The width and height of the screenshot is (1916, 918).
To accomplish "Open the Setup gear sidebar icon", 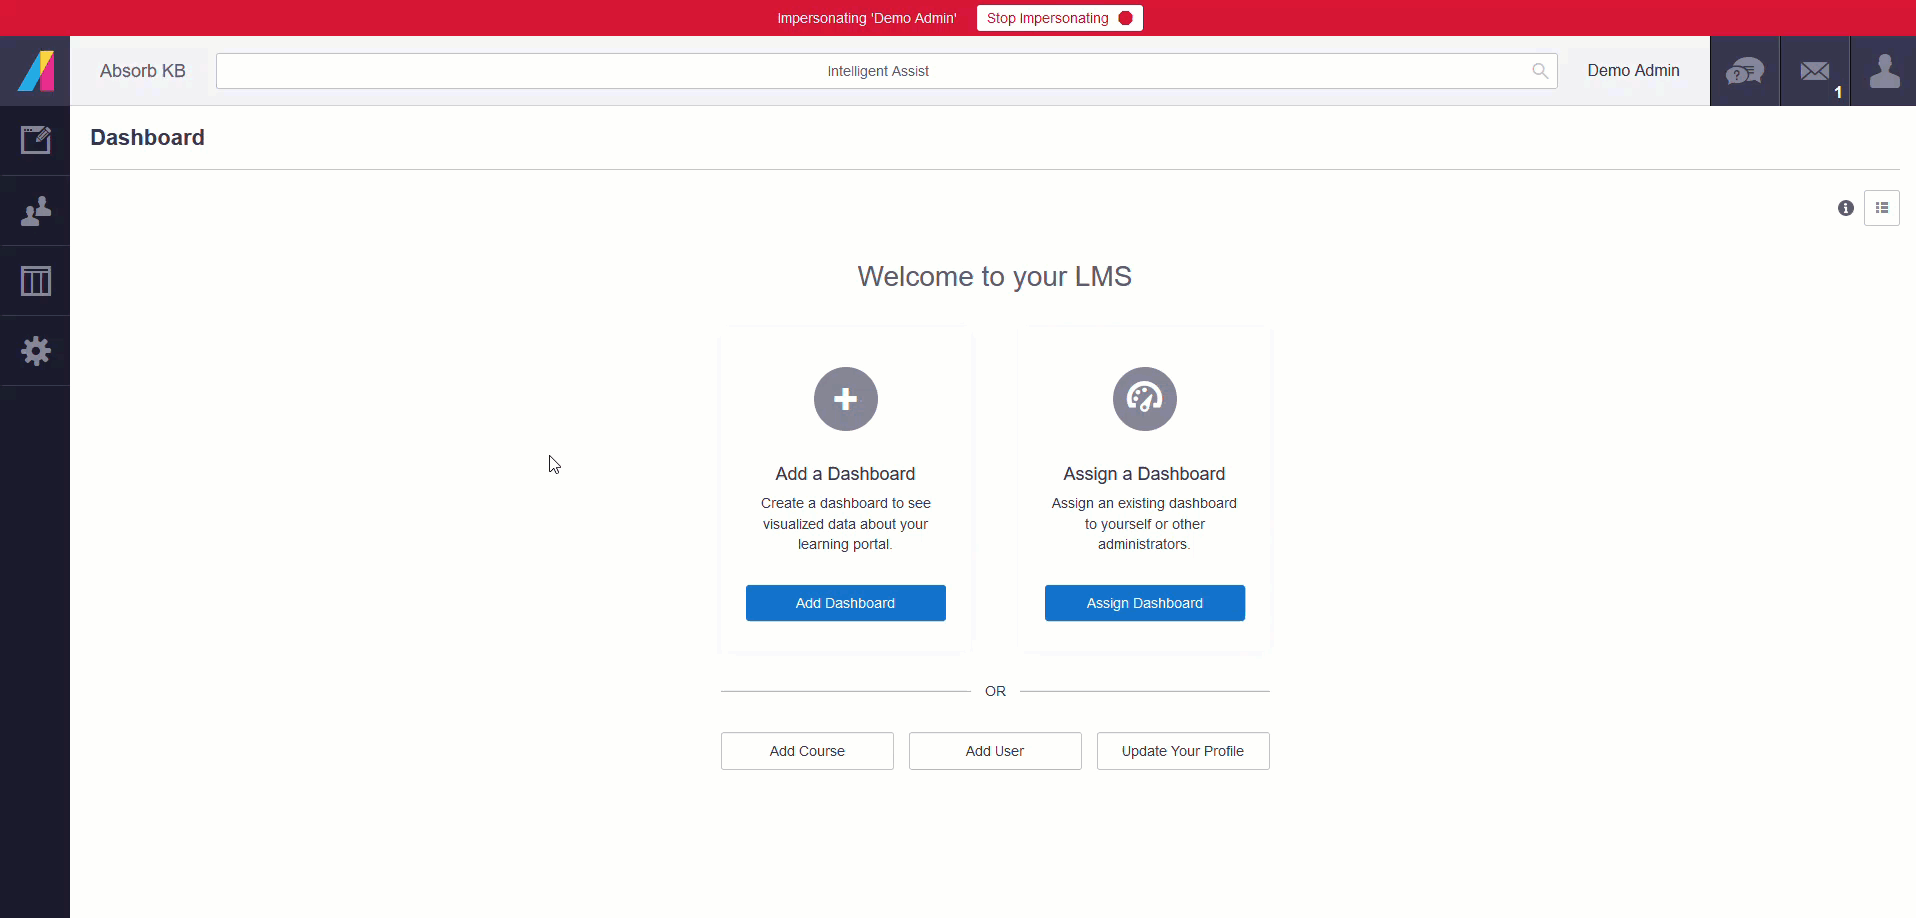I will click(x=35, y=351).
